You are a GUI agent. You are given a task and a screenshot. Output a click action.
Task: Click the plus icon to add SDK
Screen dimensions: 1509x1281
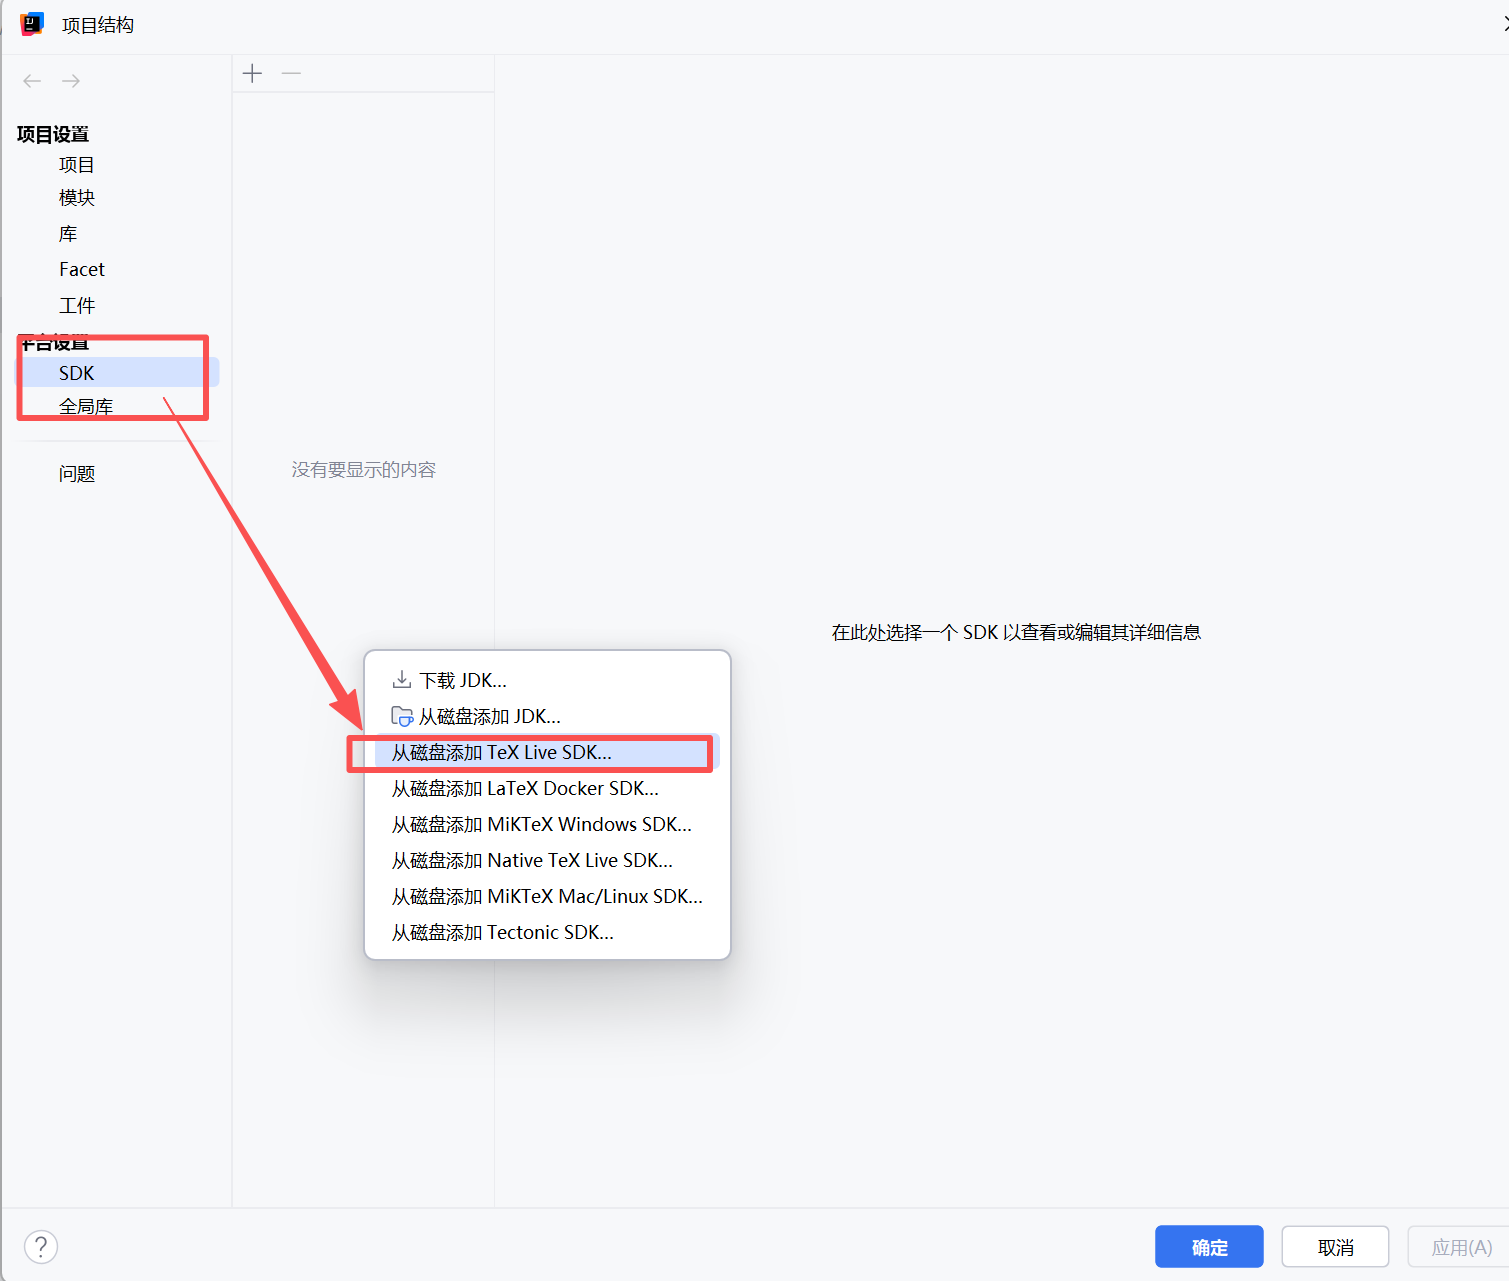point(253,74)
